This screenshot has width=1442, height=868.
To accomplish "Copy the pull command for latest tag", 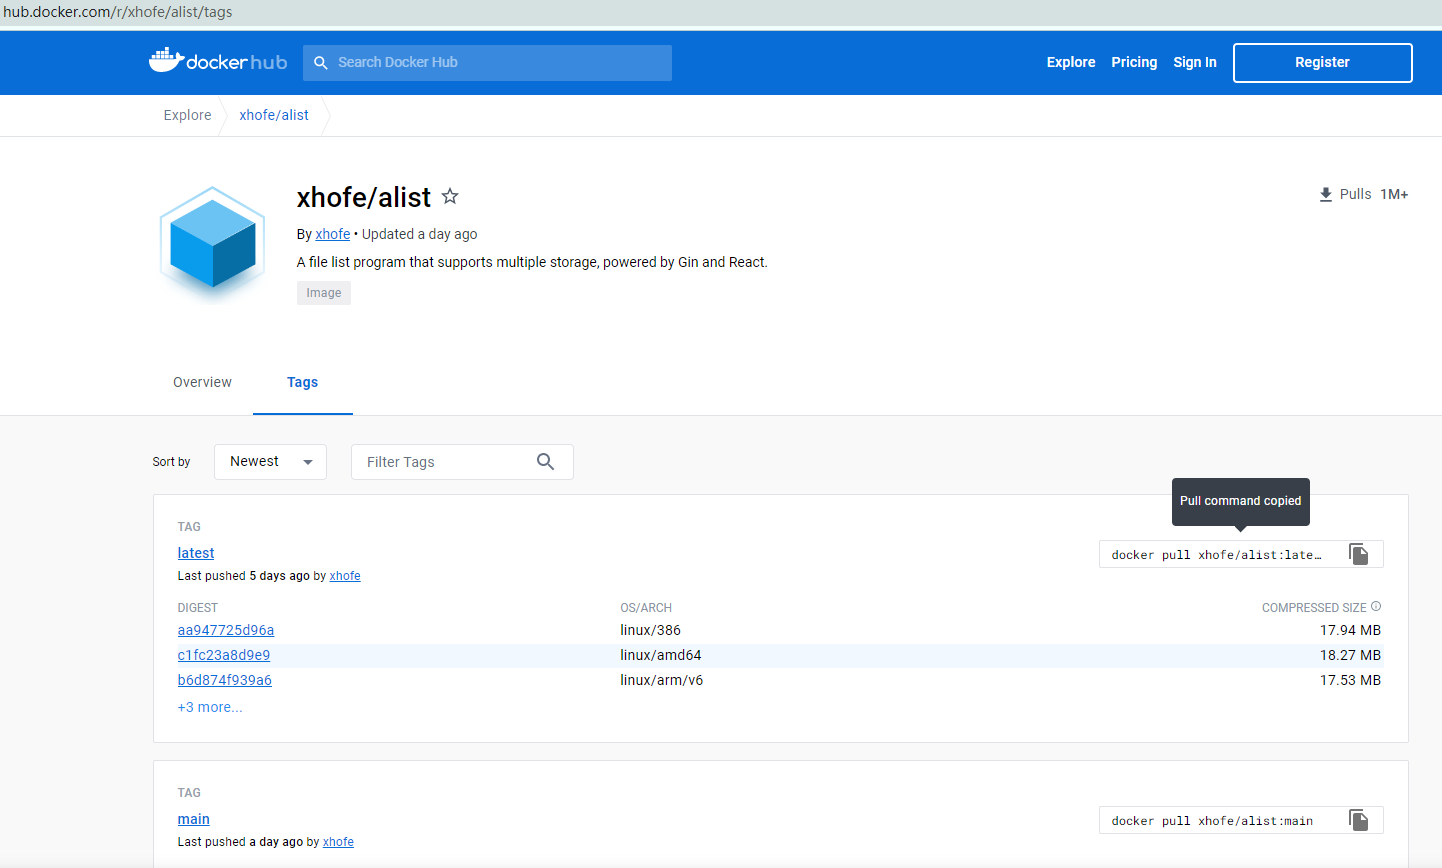I will [x=1358, y=554].
